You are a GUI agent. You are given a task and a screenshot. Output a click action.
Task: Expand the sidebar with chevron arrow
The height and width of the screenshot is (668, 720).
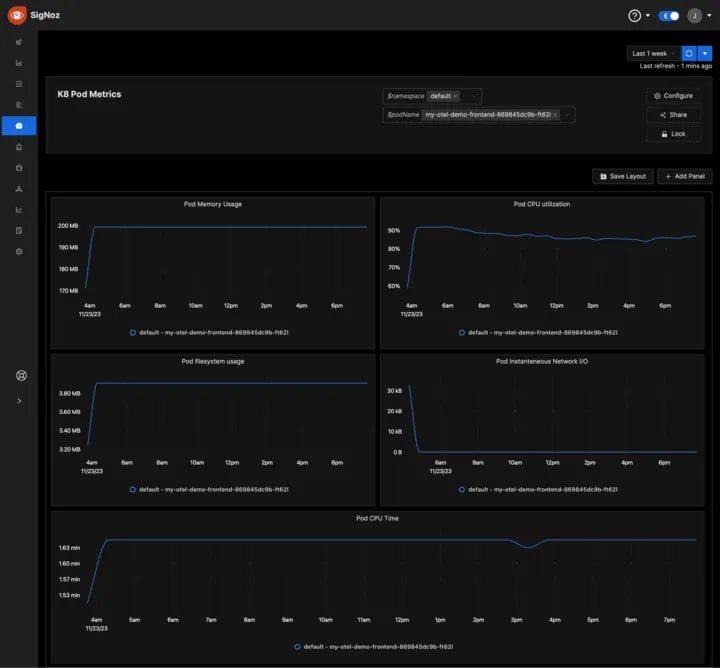tap(19, 401)
